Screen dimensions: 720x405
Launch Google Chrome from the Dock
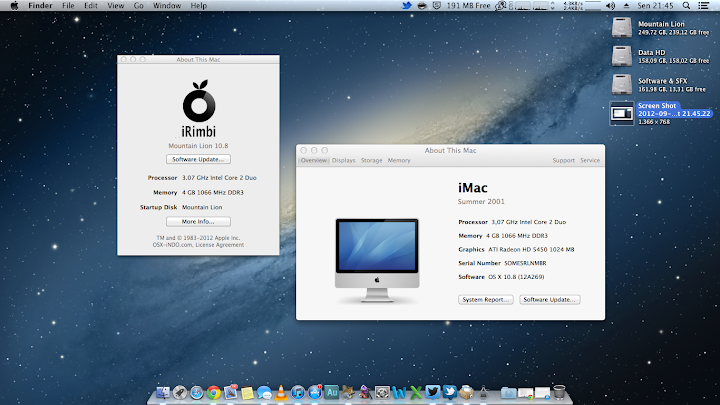point(214,393)
